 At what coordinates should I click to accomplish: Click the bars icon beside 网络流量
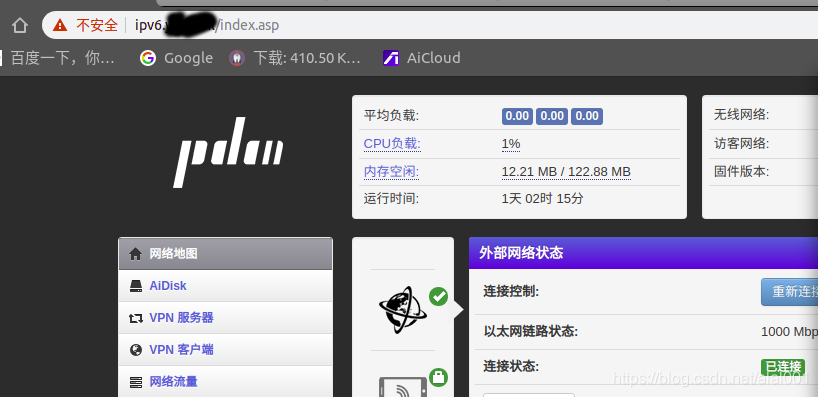[x=136, y=382]
